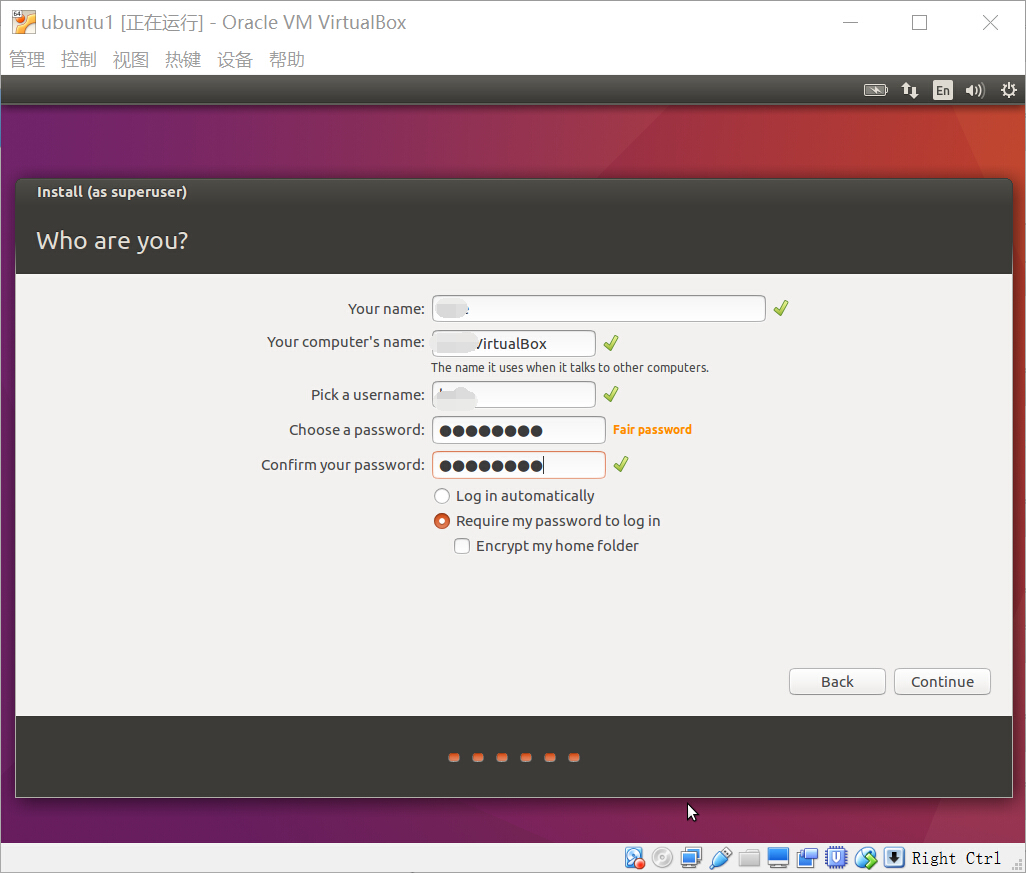
Task: Open the Ubuntu system power gear menu
Action: coord(1008,90)
